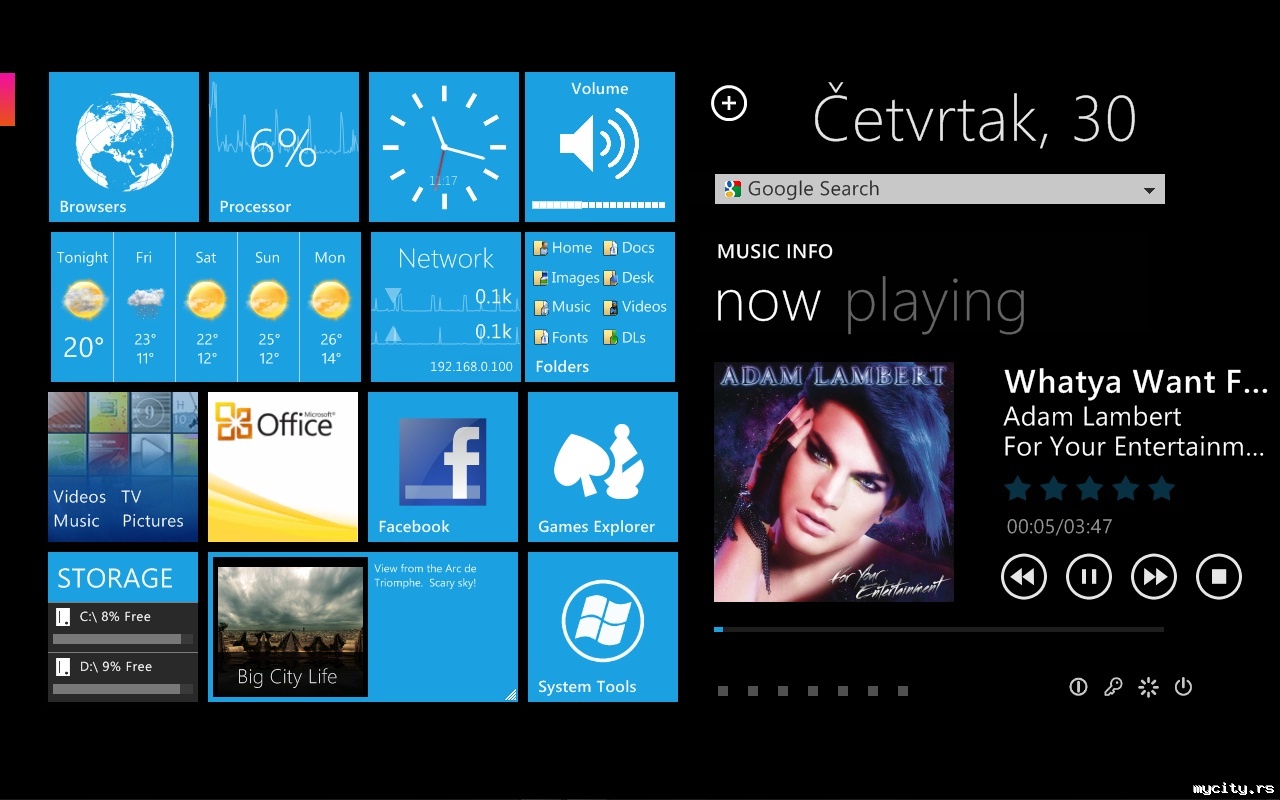Open Music folder in Folders tile

point(562,307)
